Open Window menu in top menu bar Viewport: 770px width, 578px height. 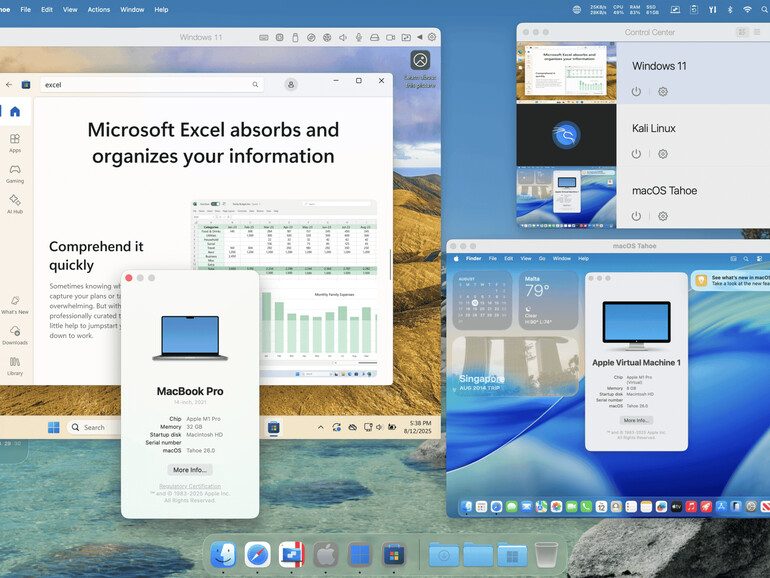(132, 9)
